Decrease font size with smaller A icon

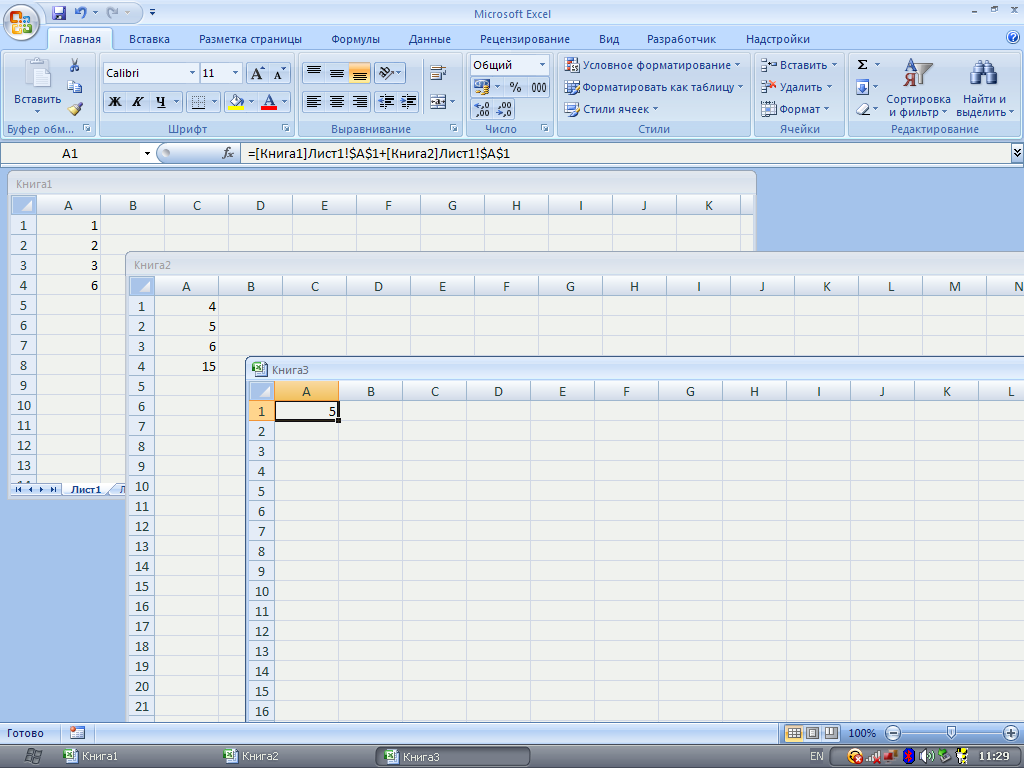(x=280, y=73)
